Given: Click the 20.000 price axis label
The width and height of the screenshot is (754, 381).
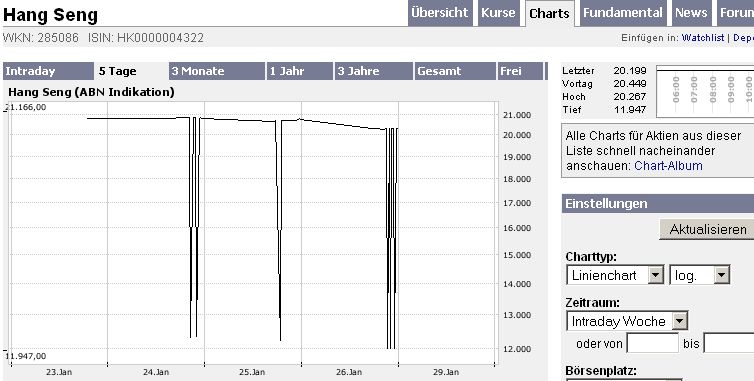Looking at the screenshot, I should click(x=517, y=135).
